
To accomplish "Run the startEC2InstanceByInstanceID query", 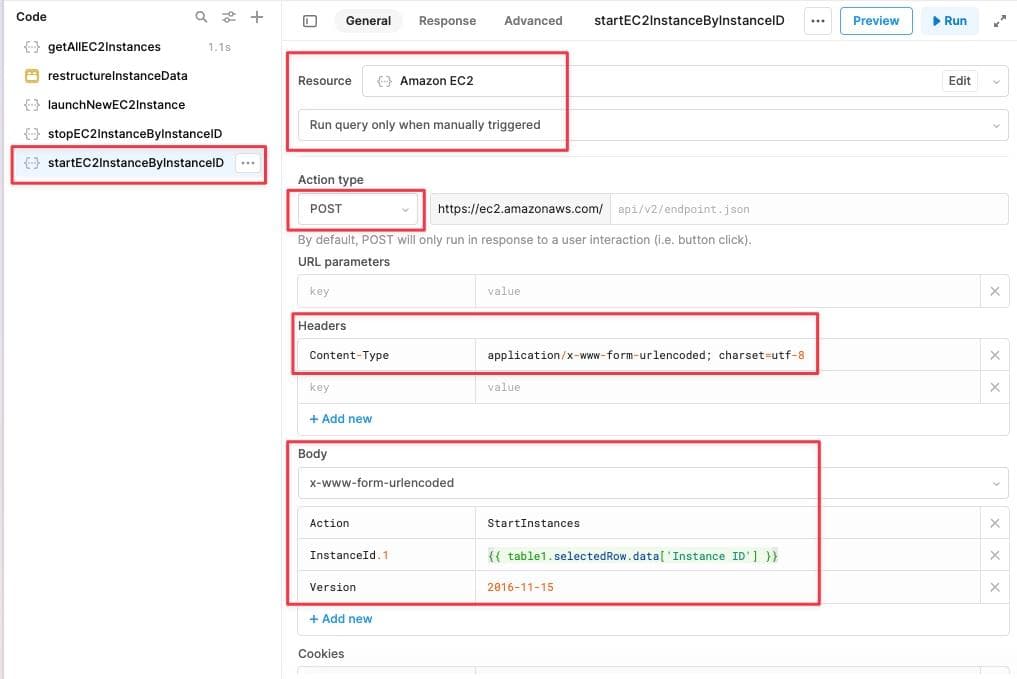I will coord(948,20).
